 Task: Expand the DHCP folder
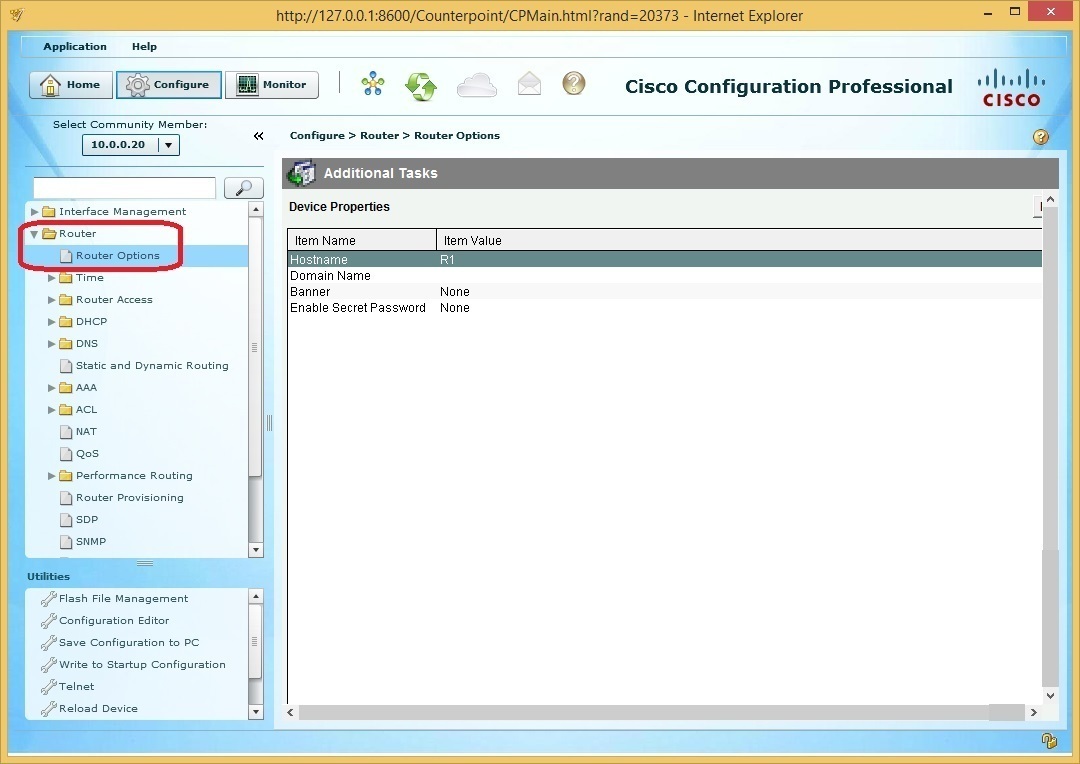(52, 322)
